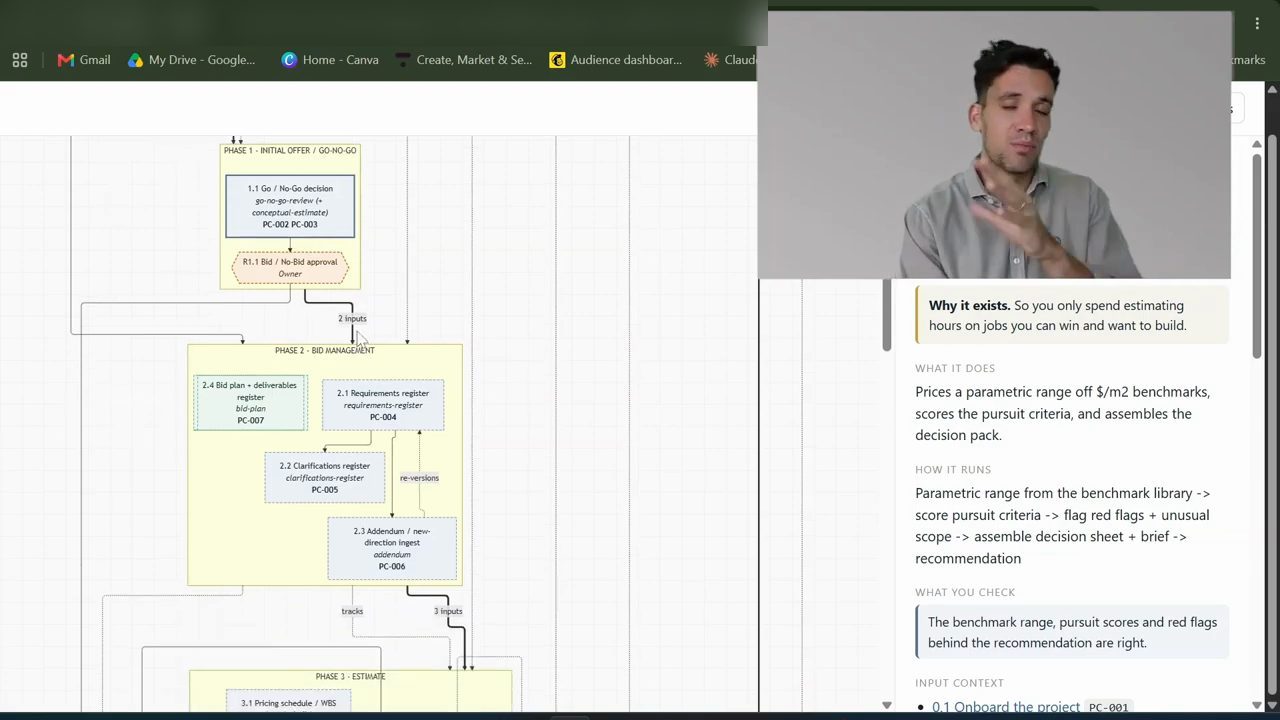
Task: Open the 0.1 Onboard the project link
Action: point(1006,707)
